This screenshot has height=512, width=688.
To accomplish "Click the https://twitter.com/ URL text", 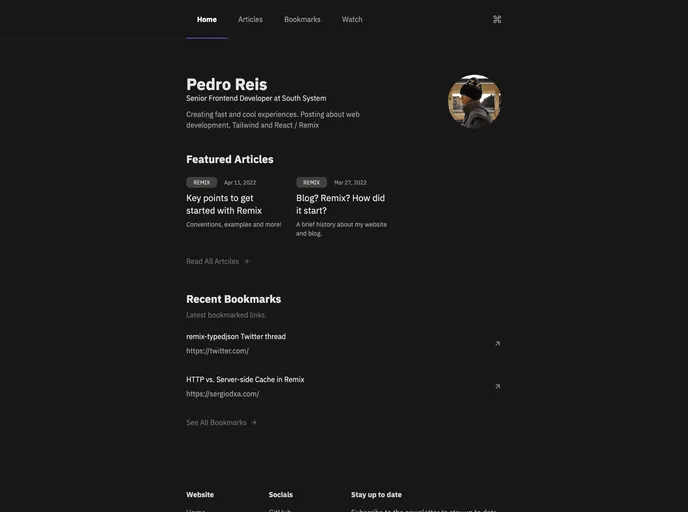I will click(x=217, y=351).
